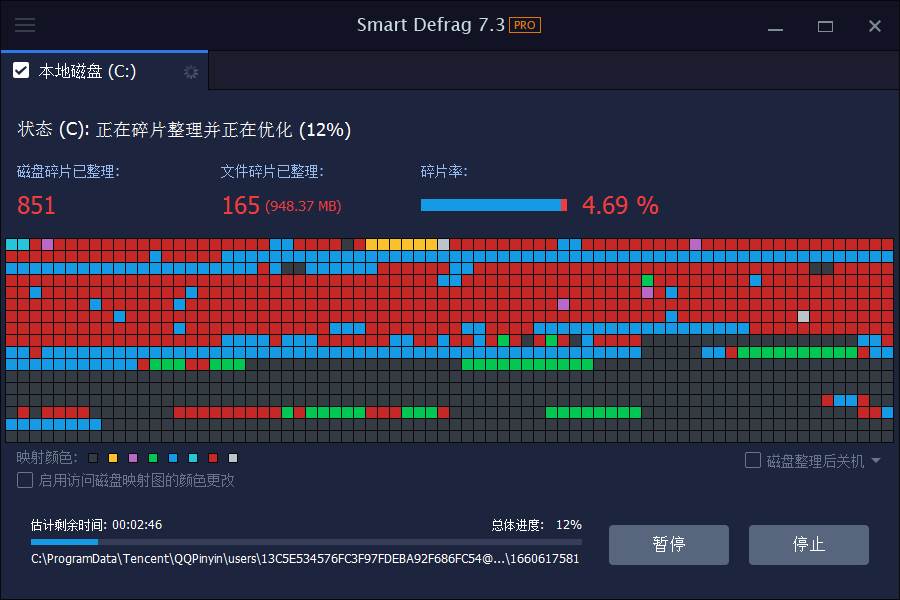Click the purple map legend square
The height and width of the screenshot is (600, 900).
click(x=133, y=458)
